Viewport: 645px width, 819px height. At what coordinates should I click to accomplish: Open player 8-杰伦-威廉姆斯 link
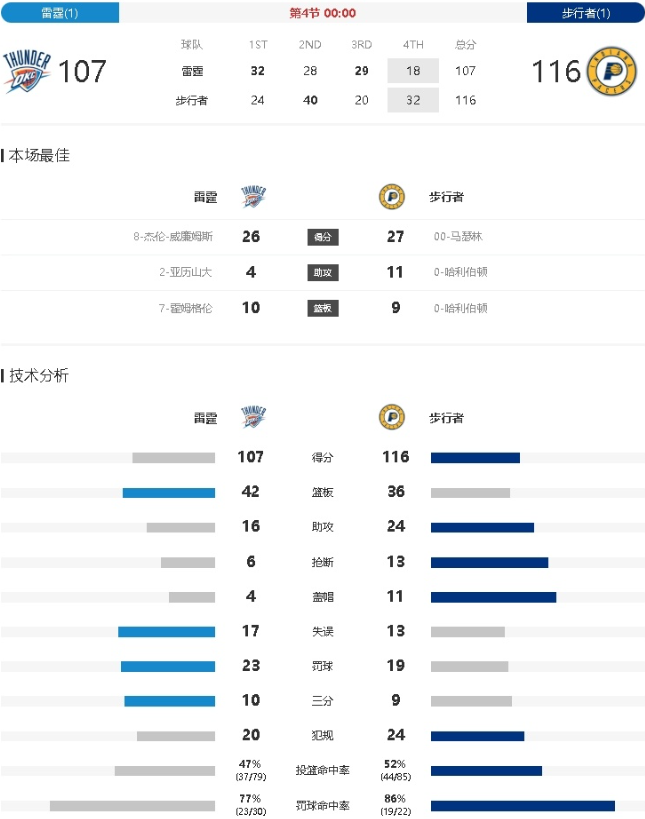pos(173,237)
